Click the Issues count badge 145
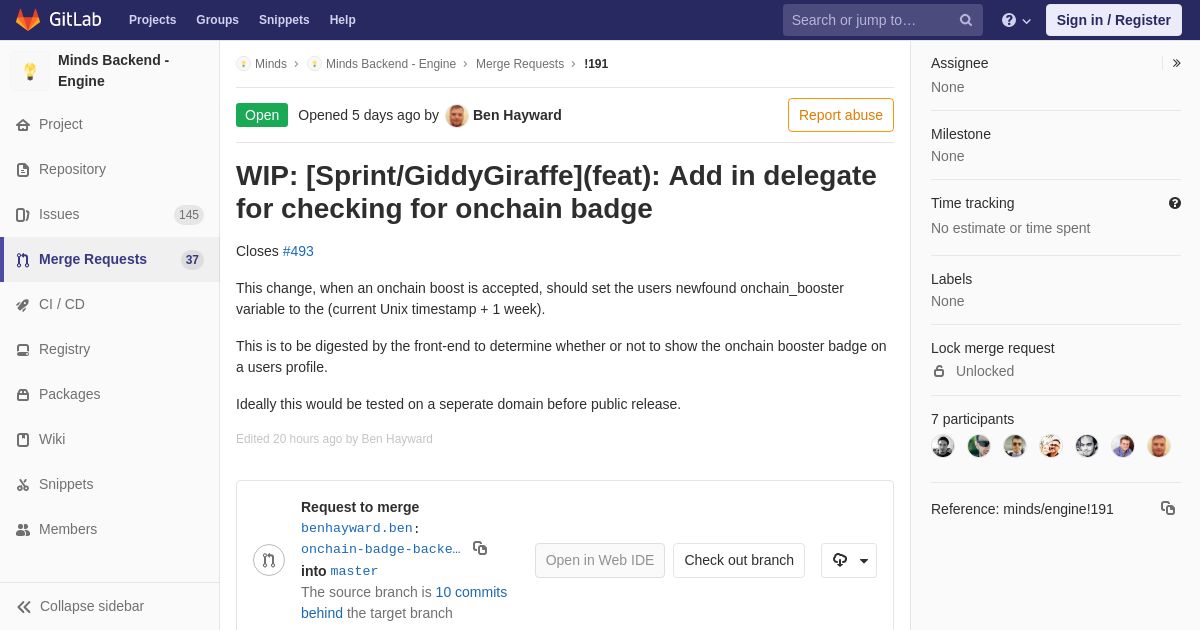 (189, 215)
